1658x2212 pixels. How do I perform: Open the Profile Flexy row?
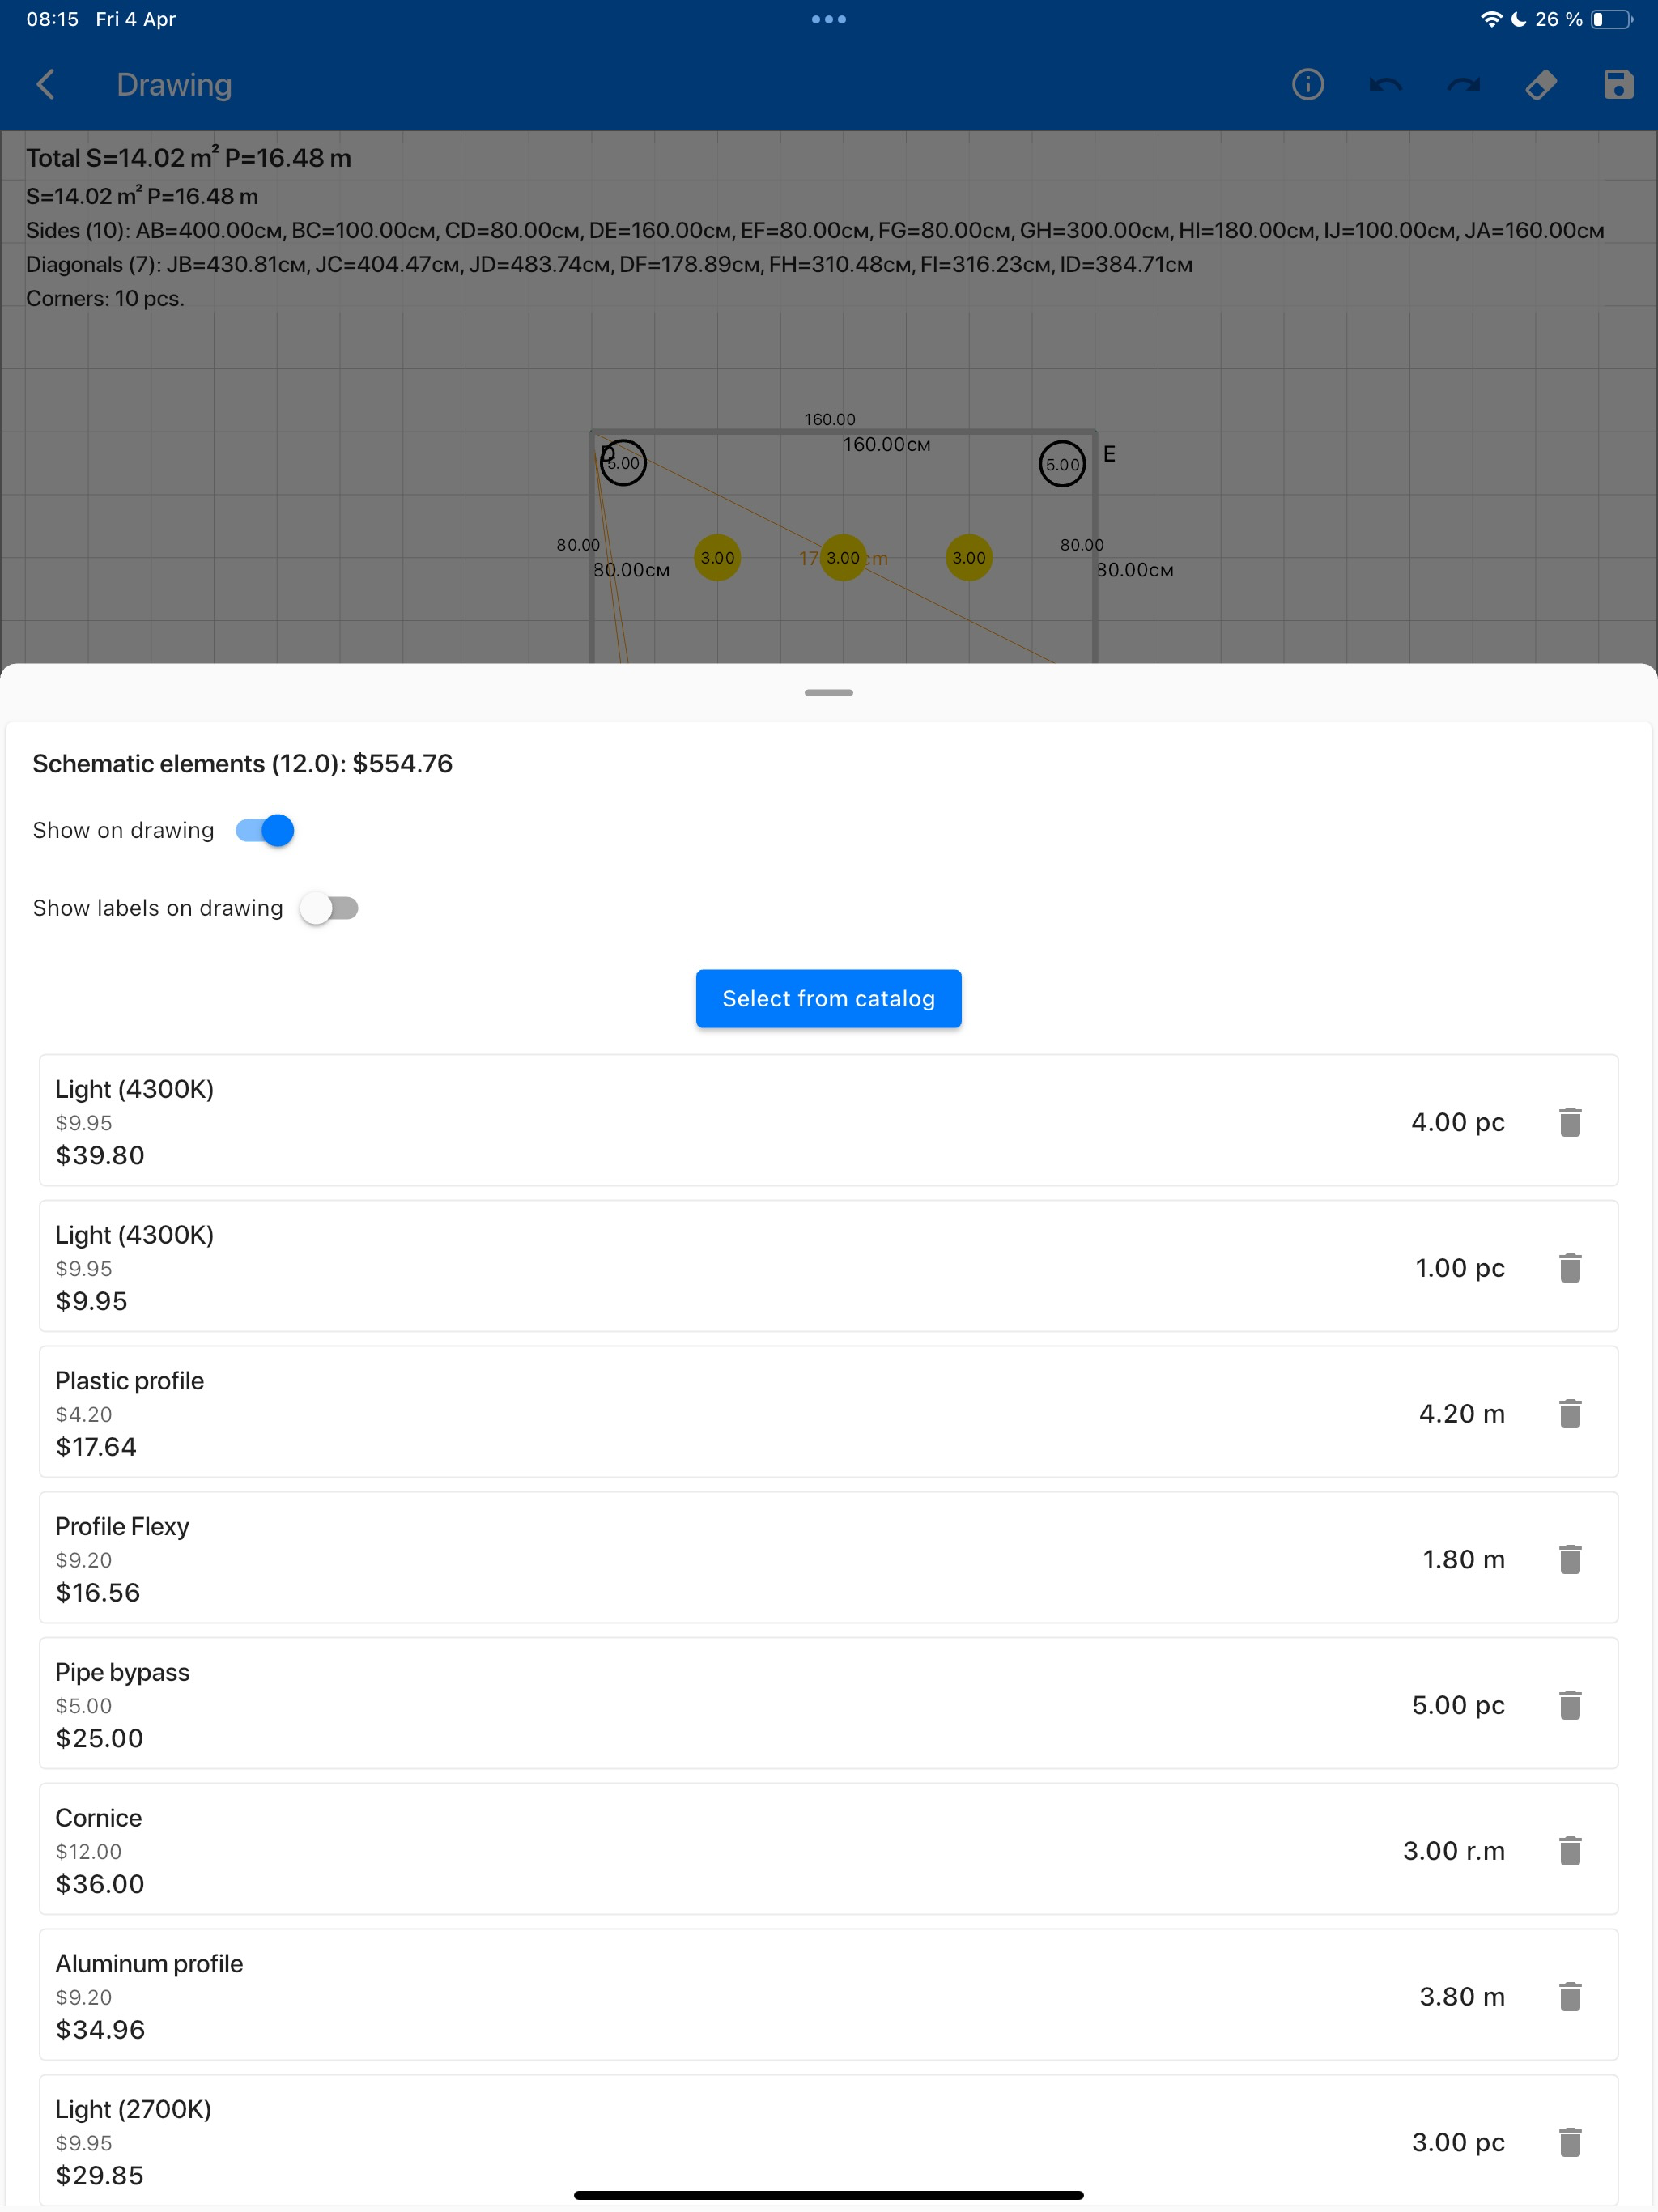tap(829, 1557)
